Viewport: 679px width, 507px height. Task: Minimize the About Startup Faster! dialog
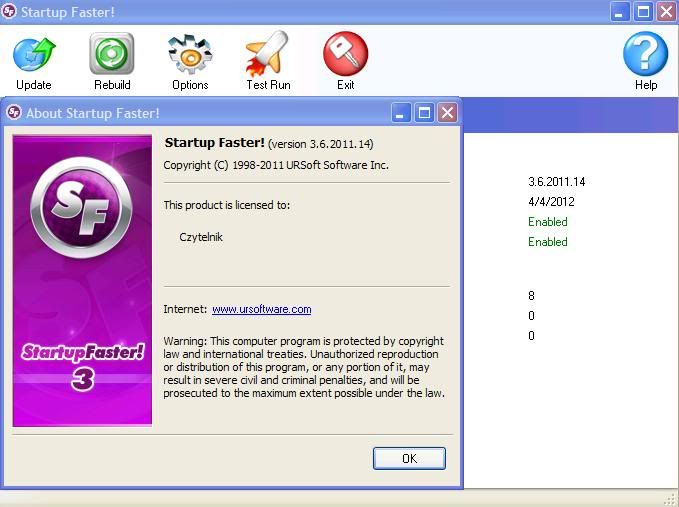[x=402, y=113]
